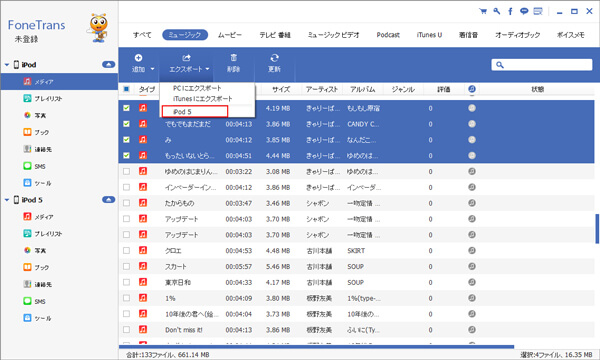Sort by アルバム column header
600x360 pixels.
coord(362,89)
